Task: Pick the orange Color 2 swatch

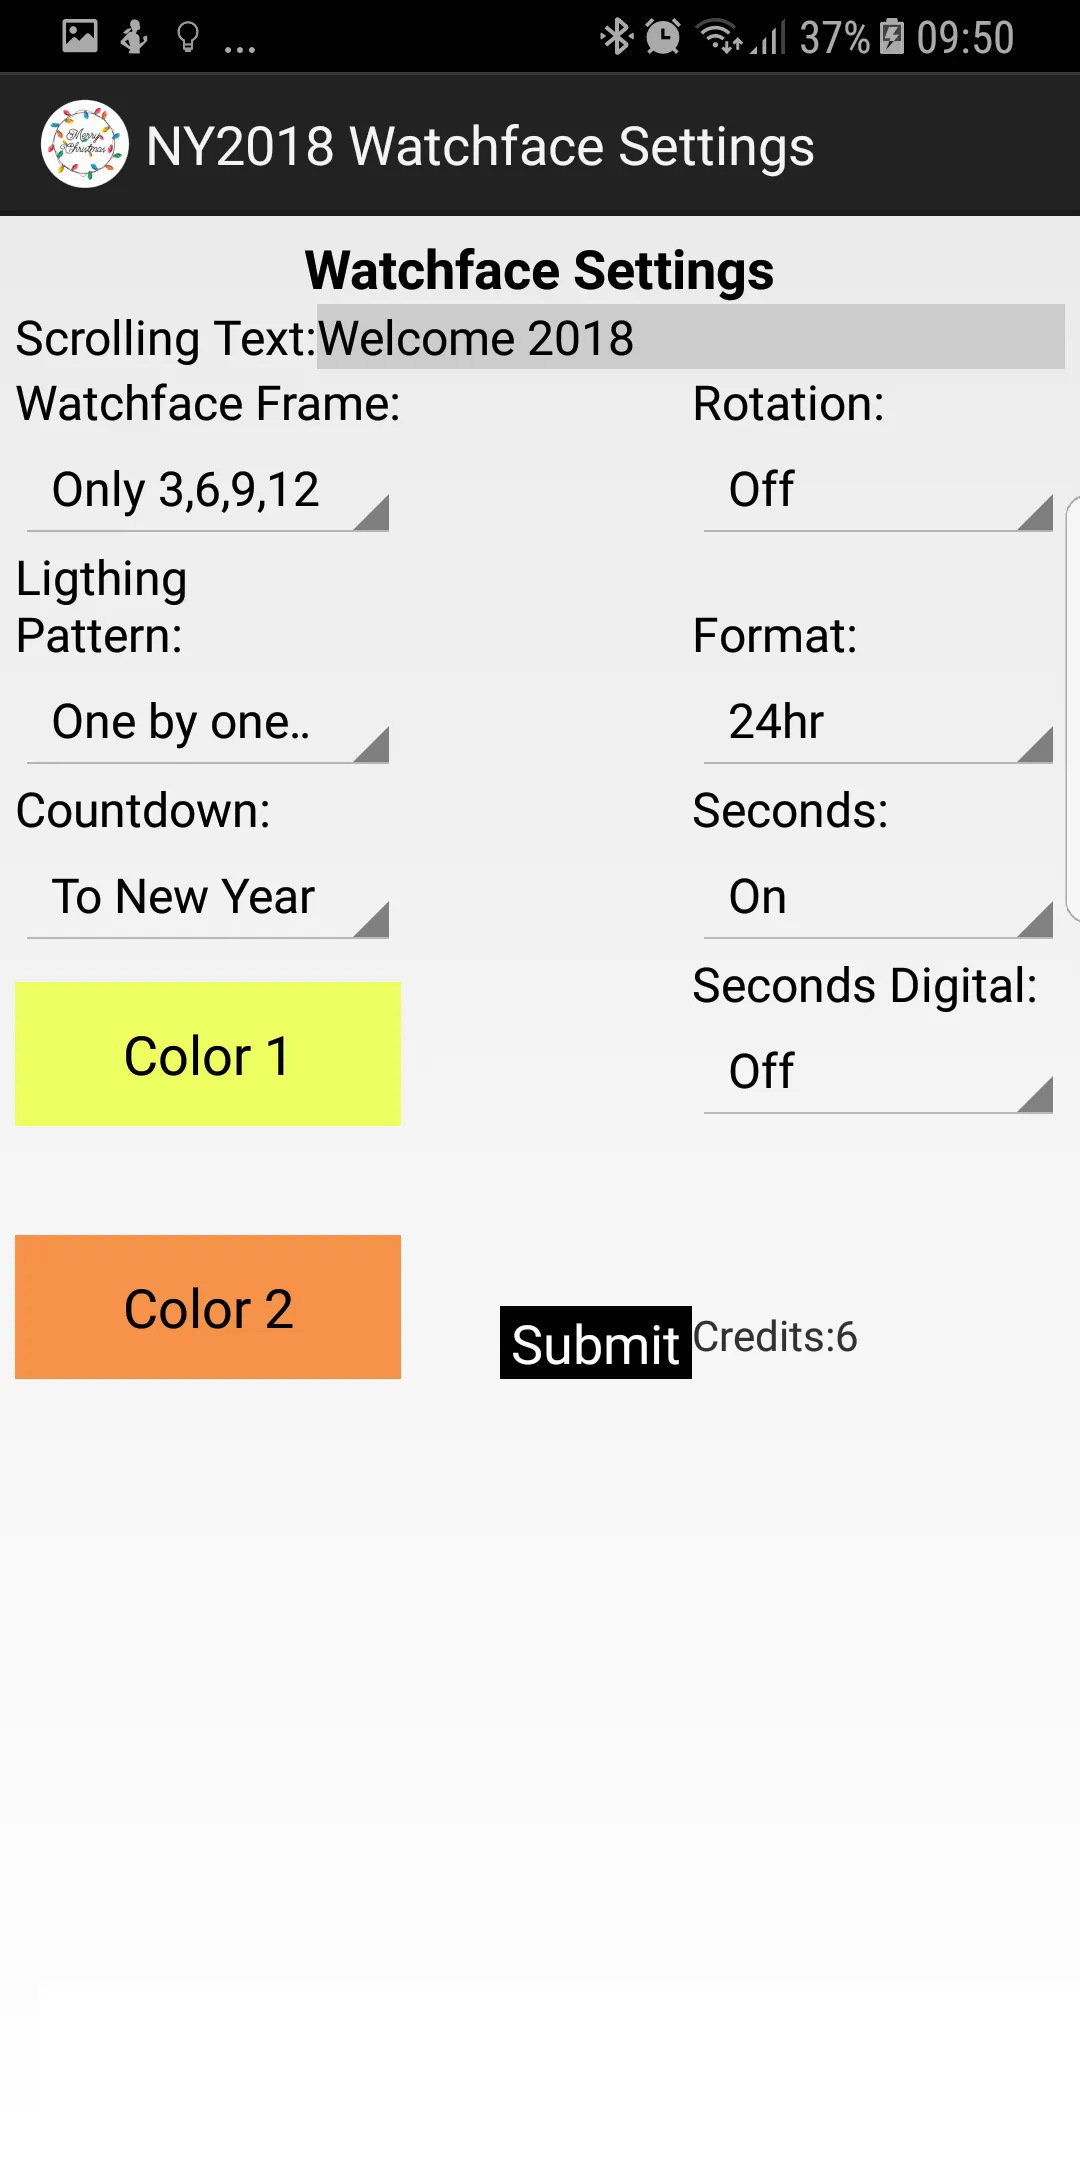Action: (208, 1307)
